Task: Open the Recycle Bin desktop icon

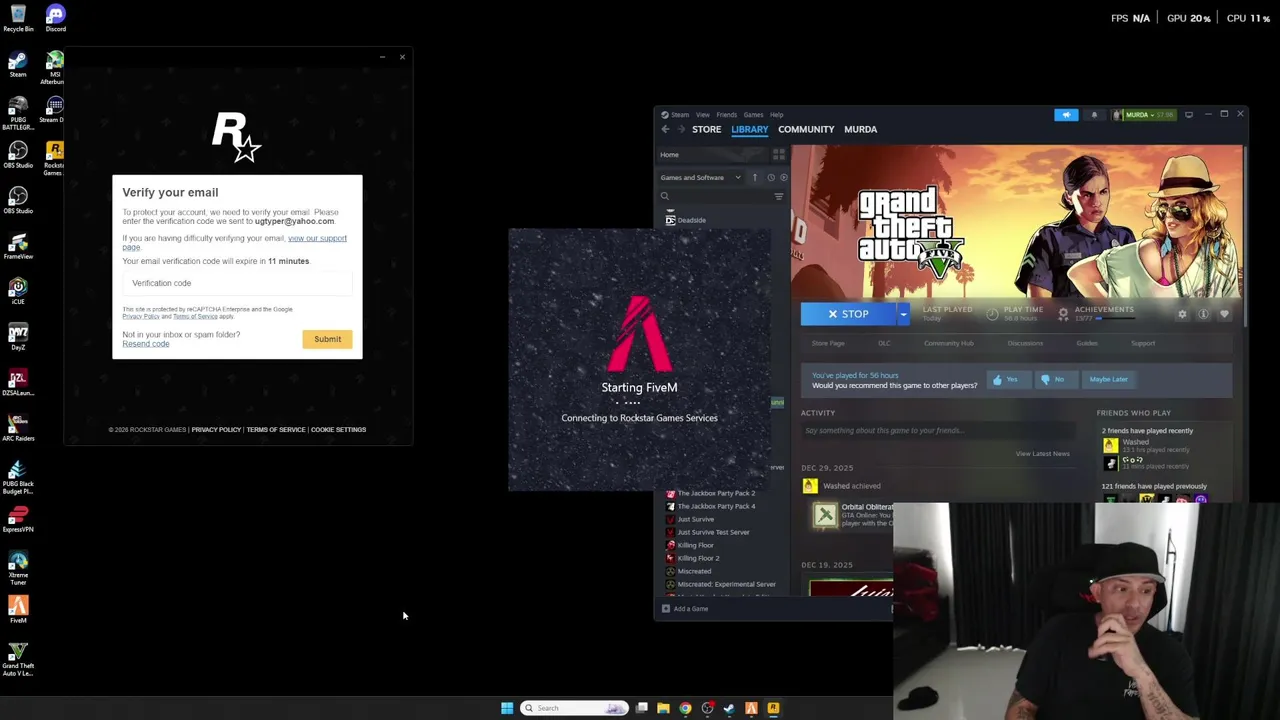Action: [18, 18]
